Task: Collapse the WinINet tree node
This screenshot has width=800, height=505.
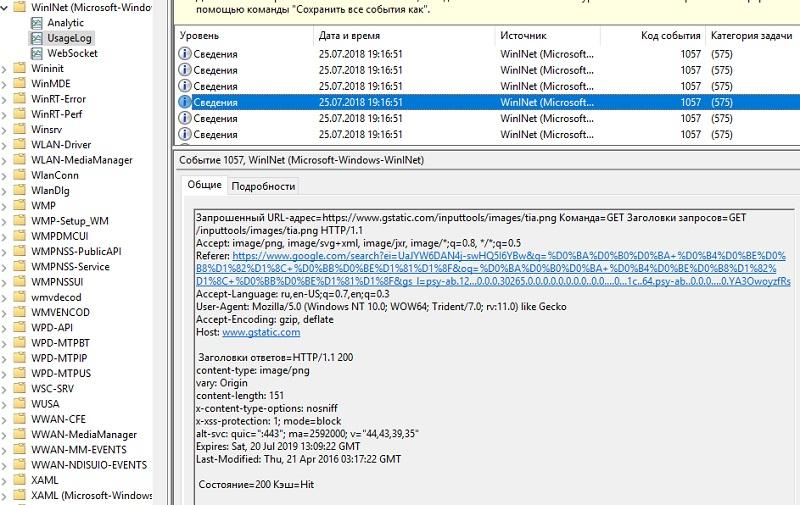Action: (x=4, y=8)
